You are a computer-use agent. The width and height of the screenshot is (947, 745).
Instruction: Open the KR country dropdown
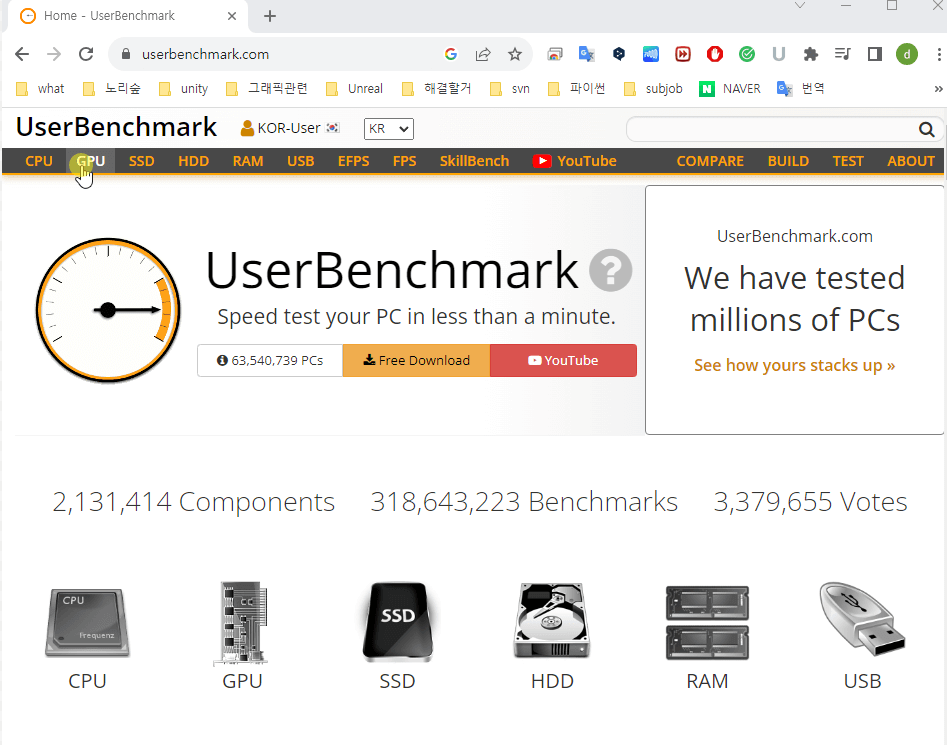pyautogui.click(x=388, y=129)
